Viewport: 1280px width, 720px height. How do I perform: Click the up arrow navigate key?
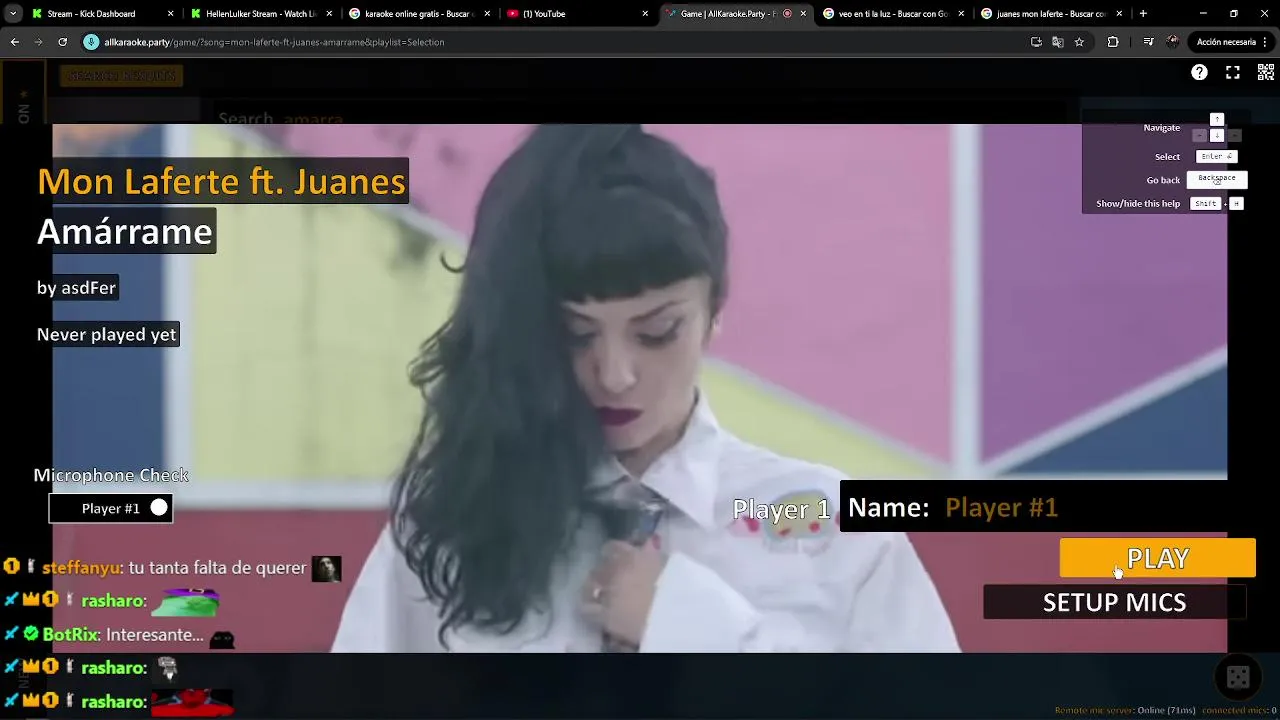[1217, 120]
